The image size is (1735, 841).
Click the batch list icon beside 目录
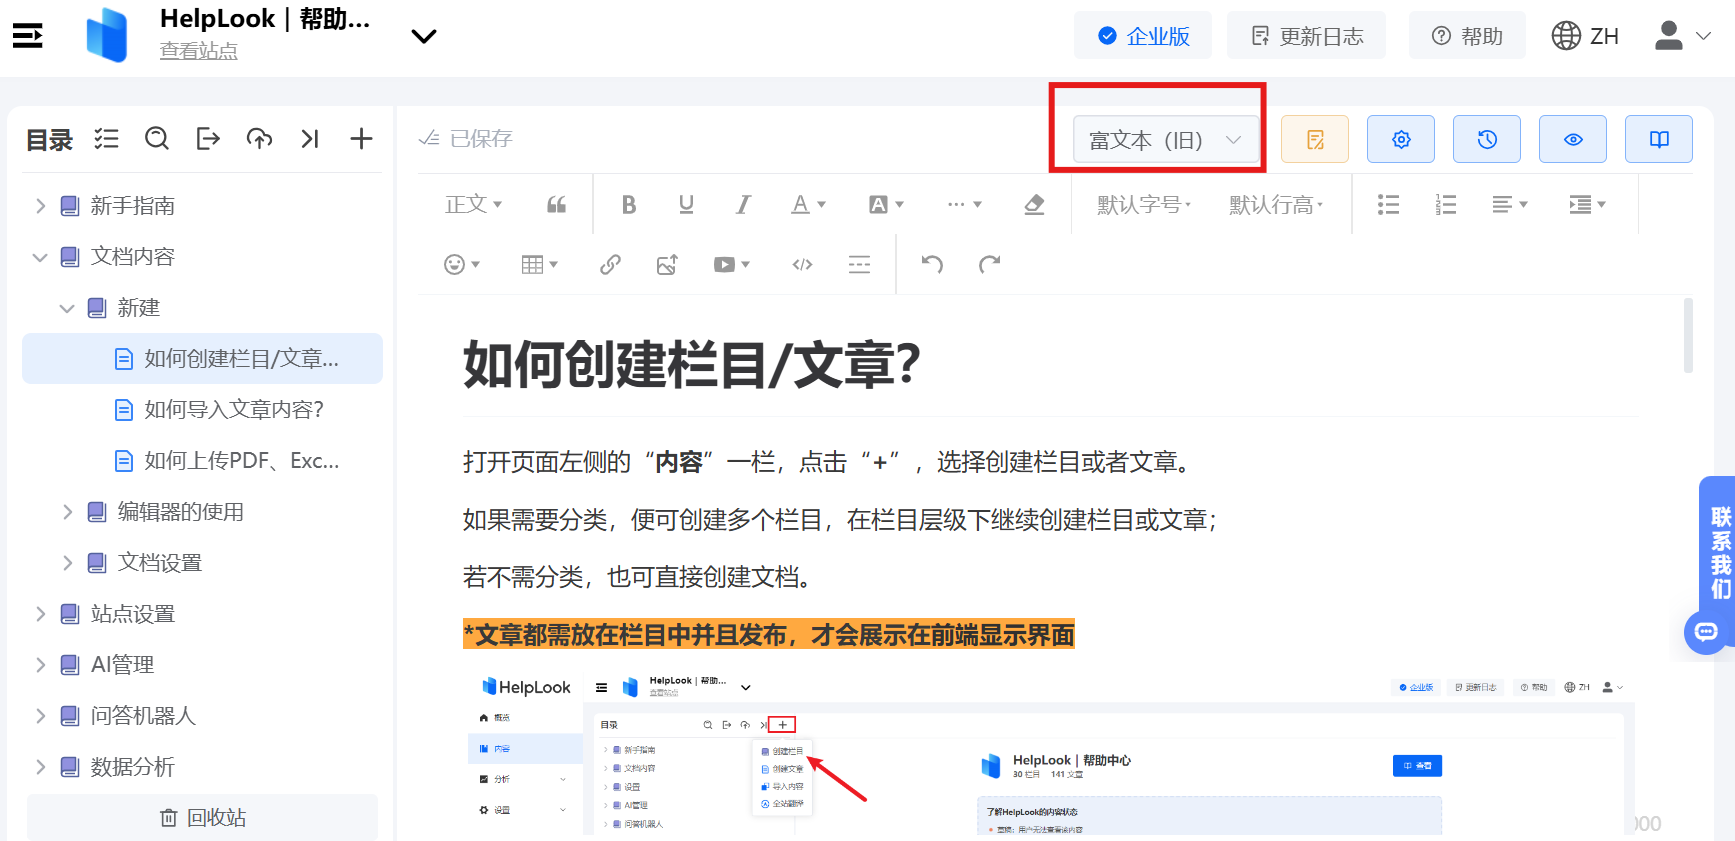coord(106,139)
